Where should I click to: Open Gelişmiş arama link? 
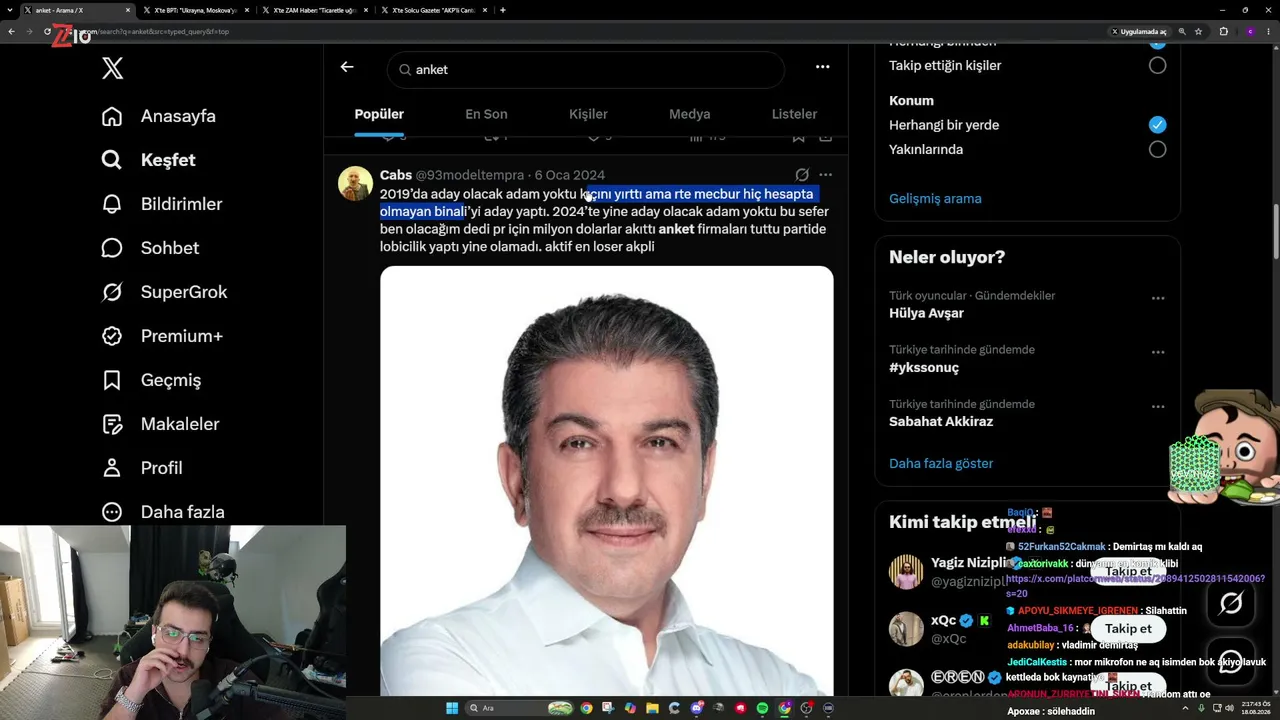pos(935,198)
